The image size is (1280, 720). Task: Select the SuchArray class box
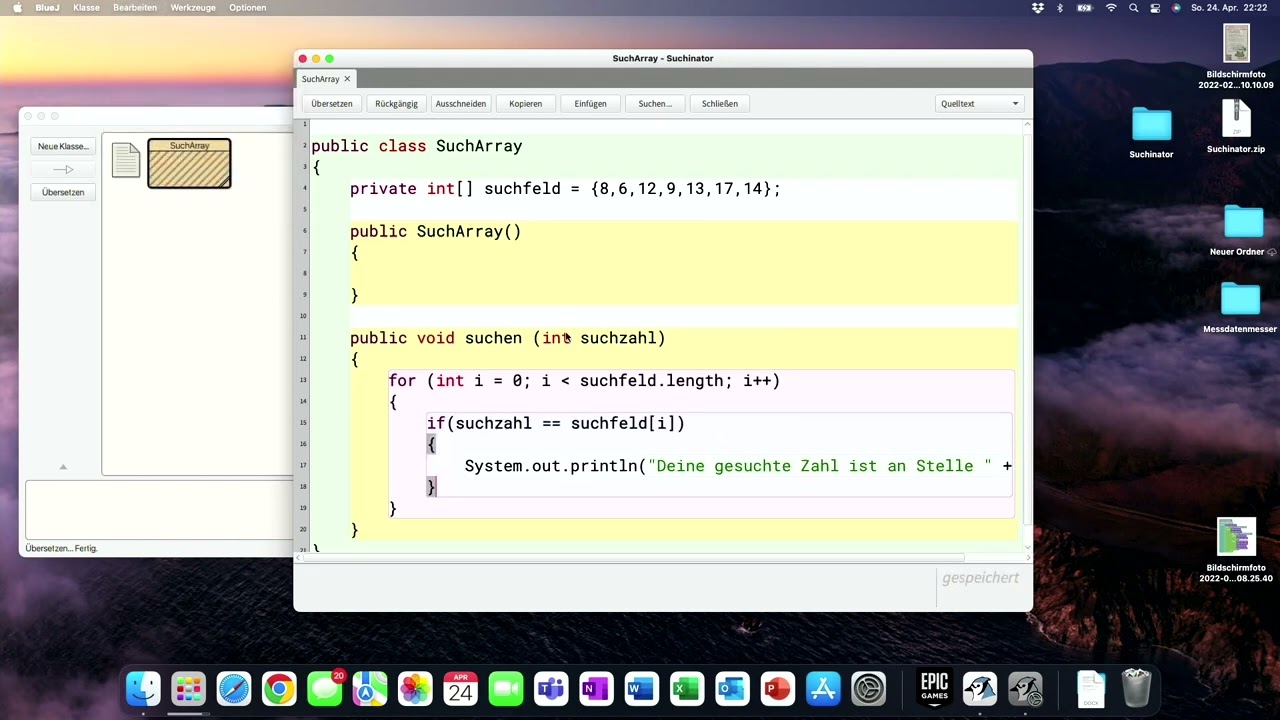[189, 163]
